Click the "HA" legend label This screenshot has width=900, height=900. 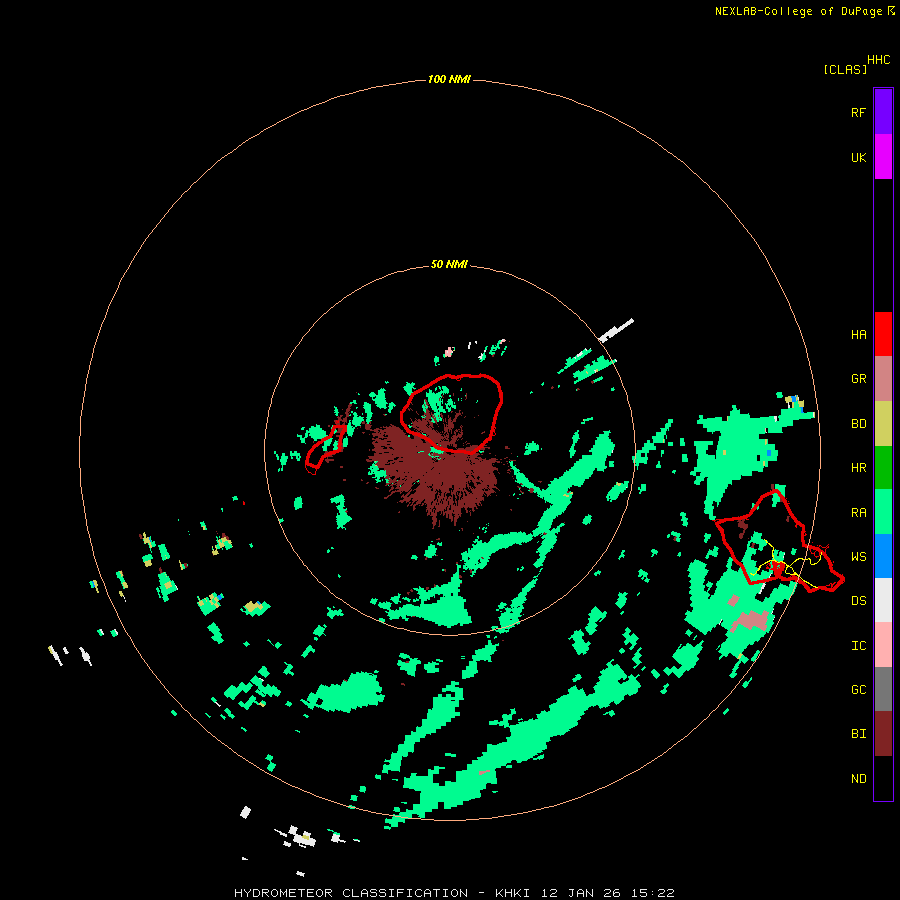click(858, 334)
